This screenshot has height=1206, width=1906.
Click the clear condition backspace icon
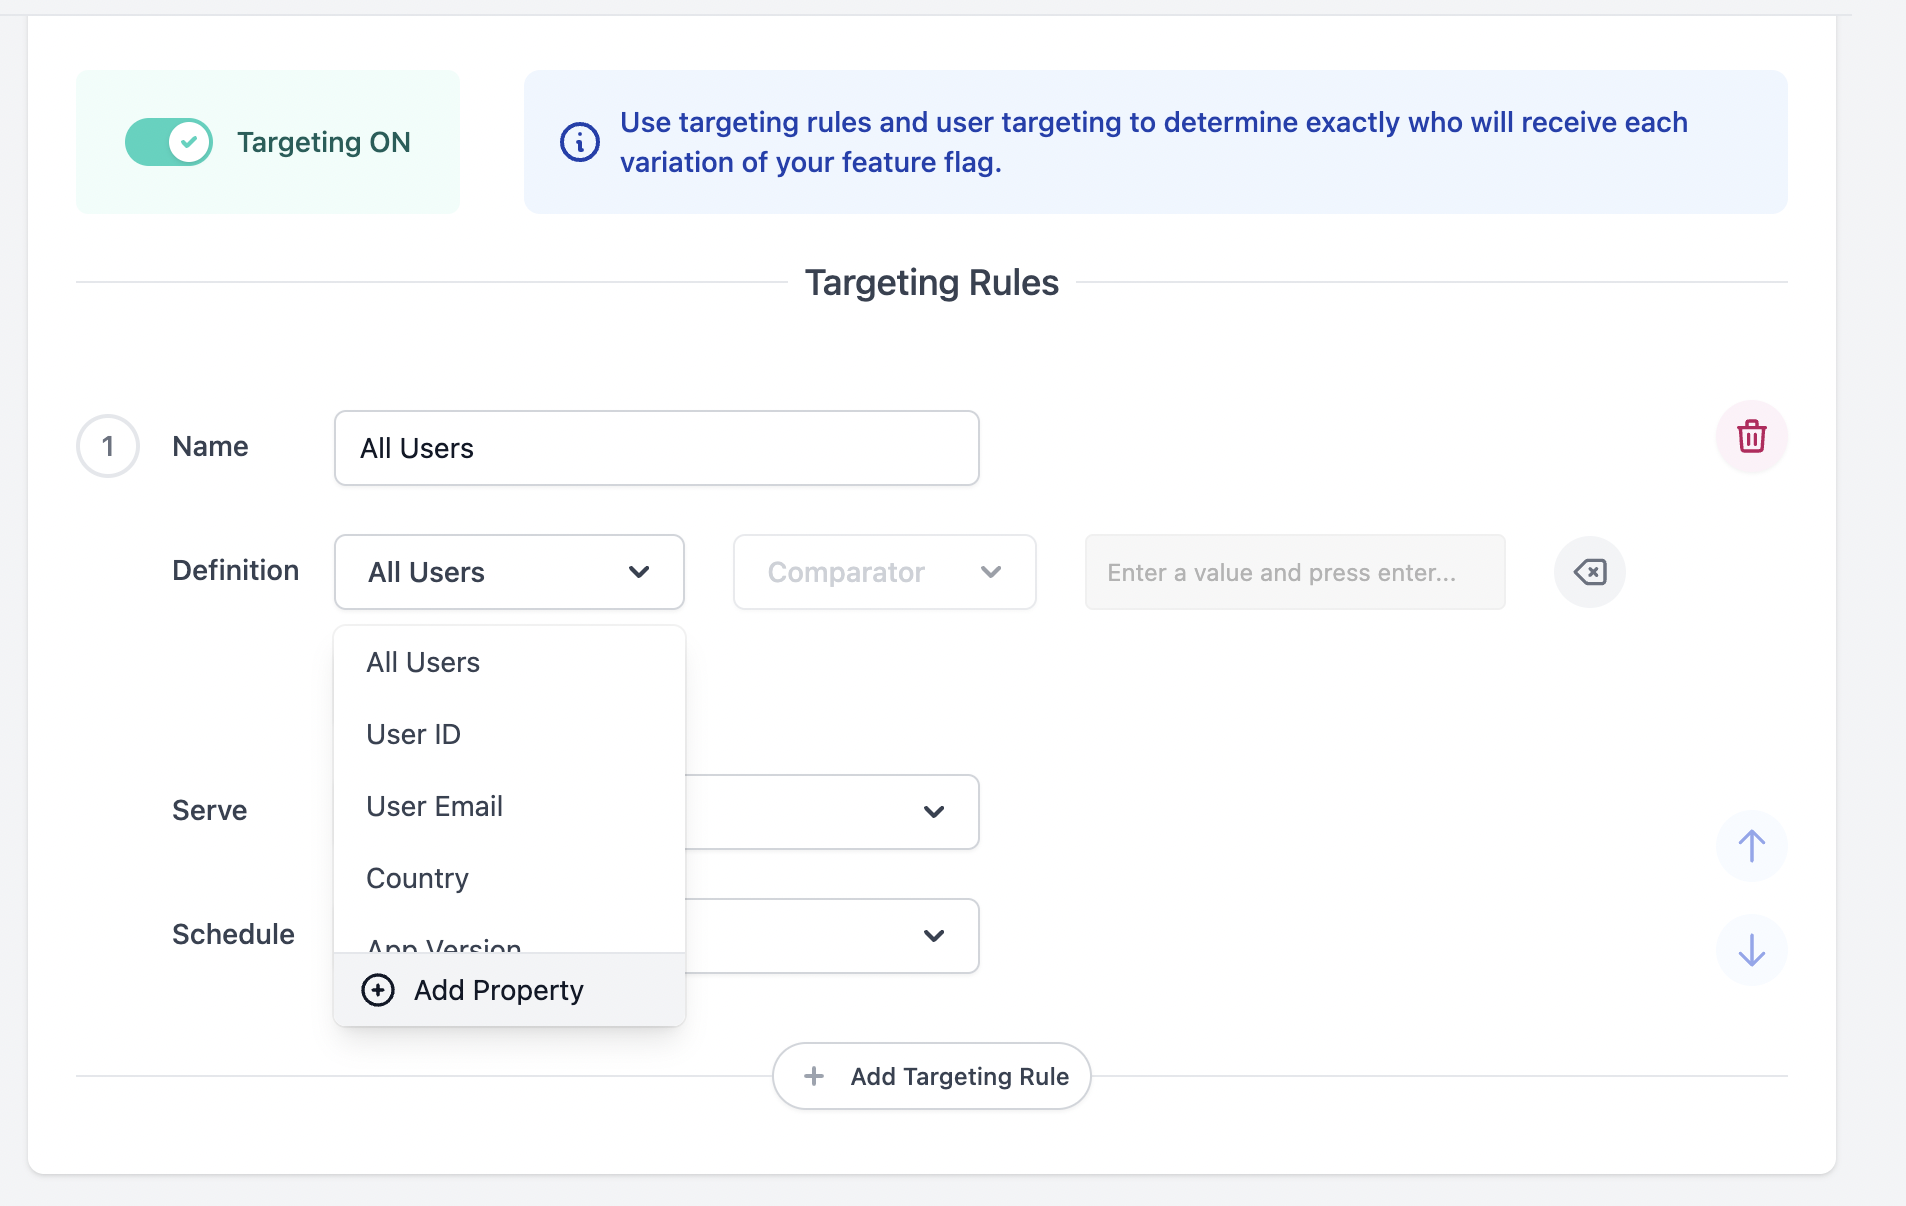[x=1589, y=572]
